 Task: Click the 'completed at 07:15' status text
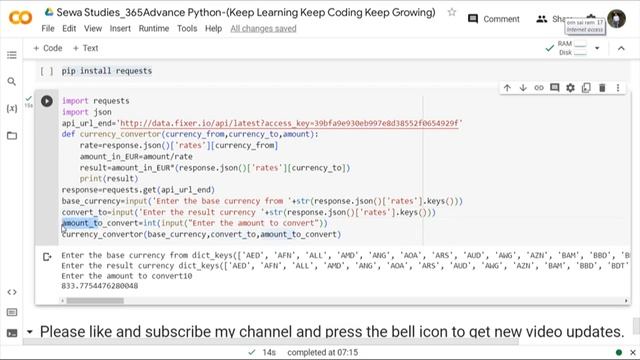pyautogui.click(x=322, y=352)
